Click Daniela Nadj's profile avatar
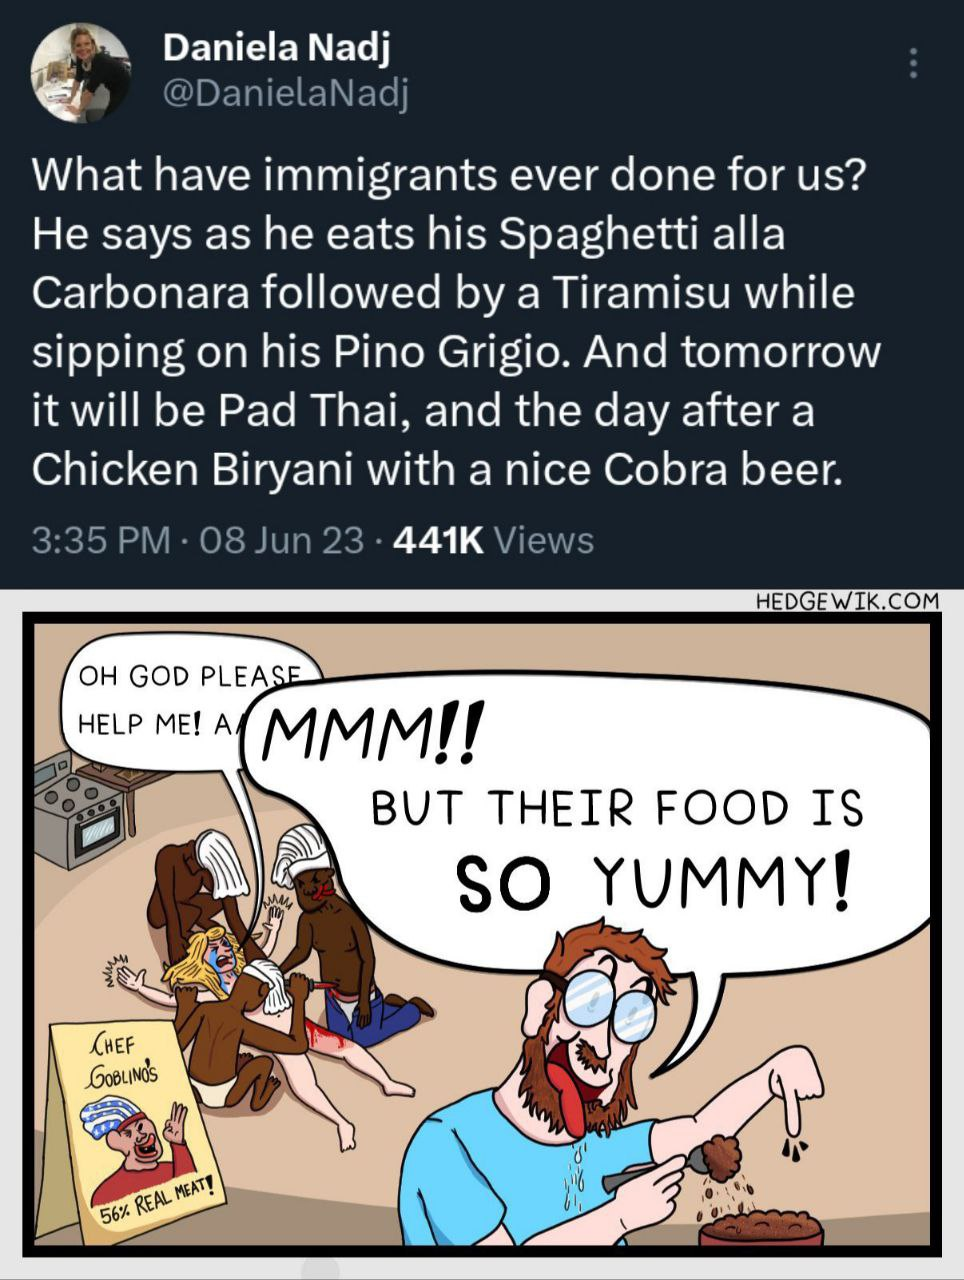 [x=81, y=72]
